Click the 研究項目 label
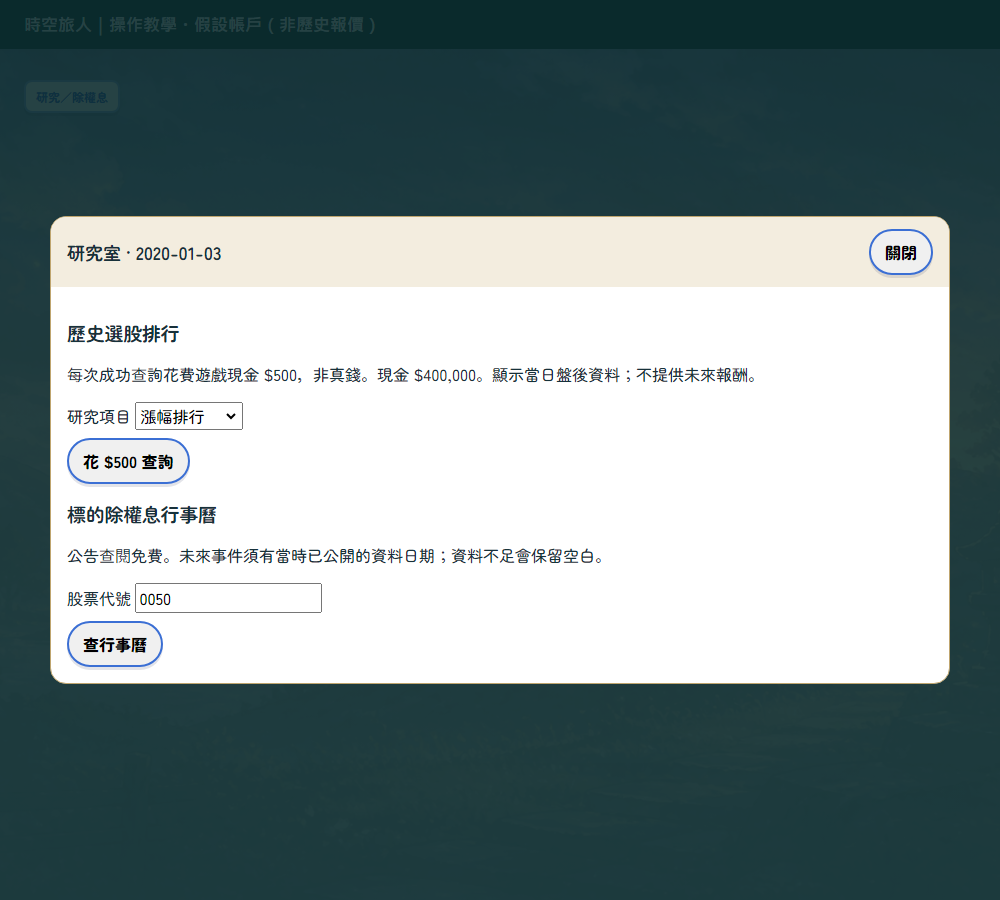 [99, 417]
